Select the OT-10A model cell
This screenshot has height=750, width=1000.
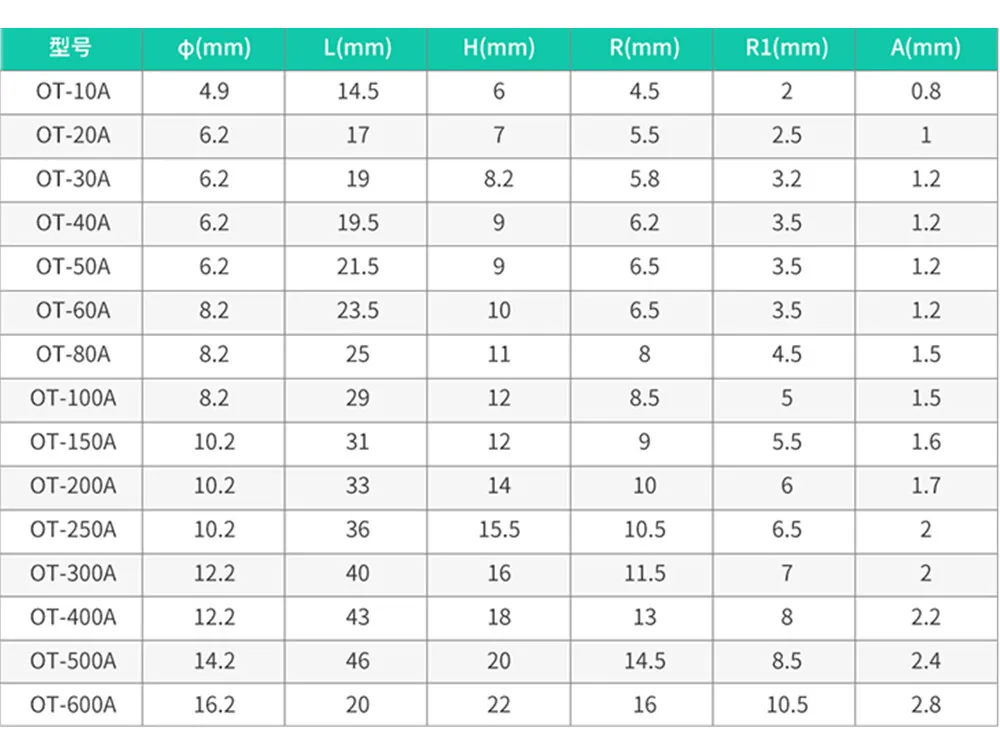coord(71,92)
